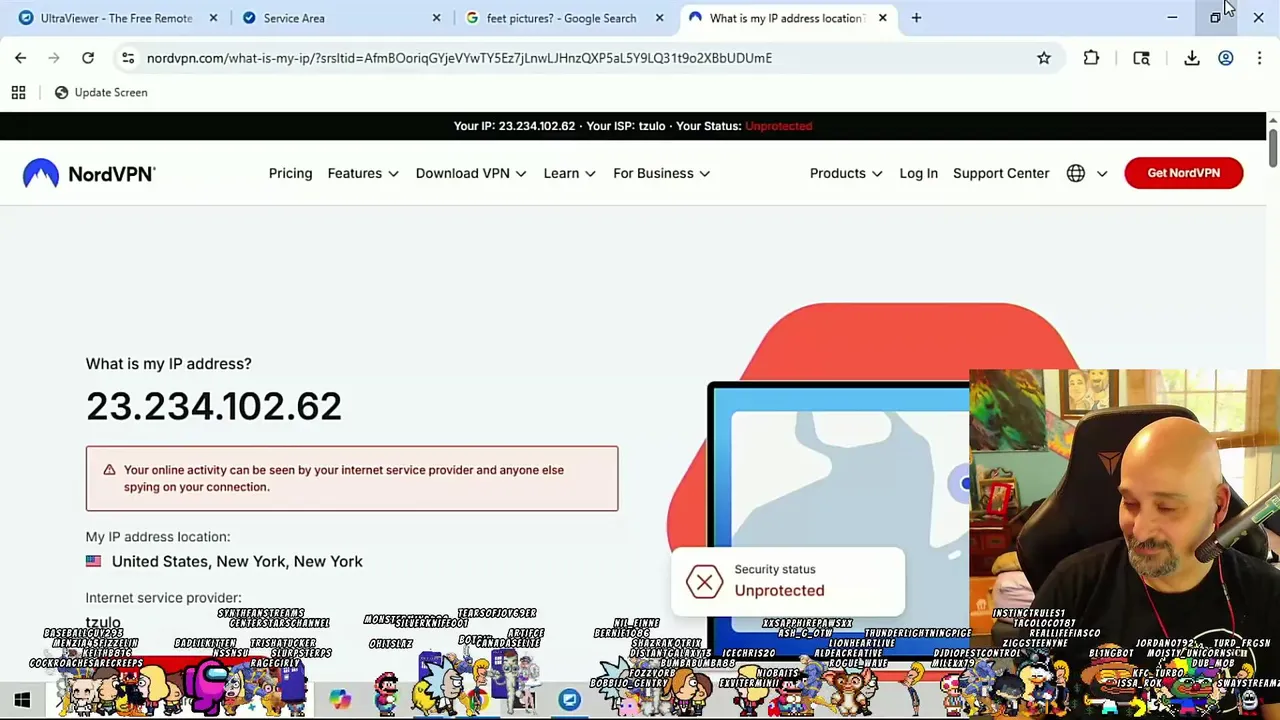Click the red X security status icon
Screen dimensions: 1280x720
click(704, 581)
